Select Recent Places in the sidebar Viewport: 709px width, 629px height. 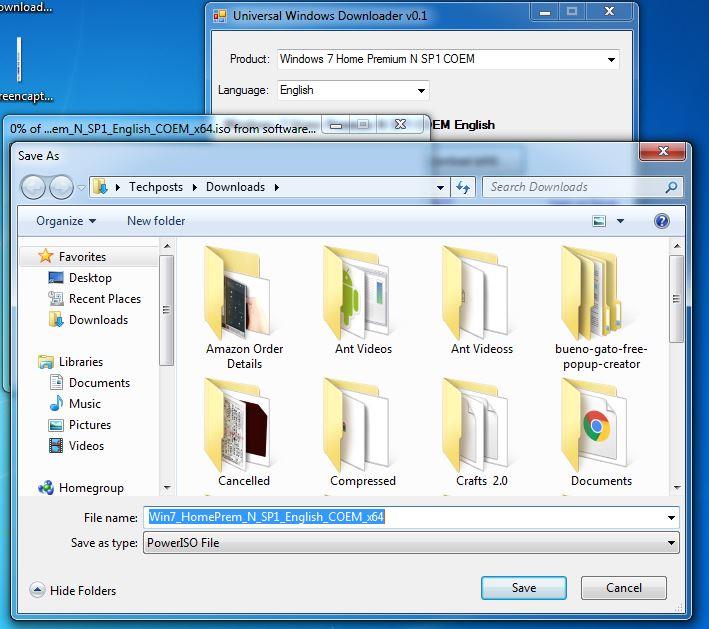pyautogui.click(x=95, y=298)
